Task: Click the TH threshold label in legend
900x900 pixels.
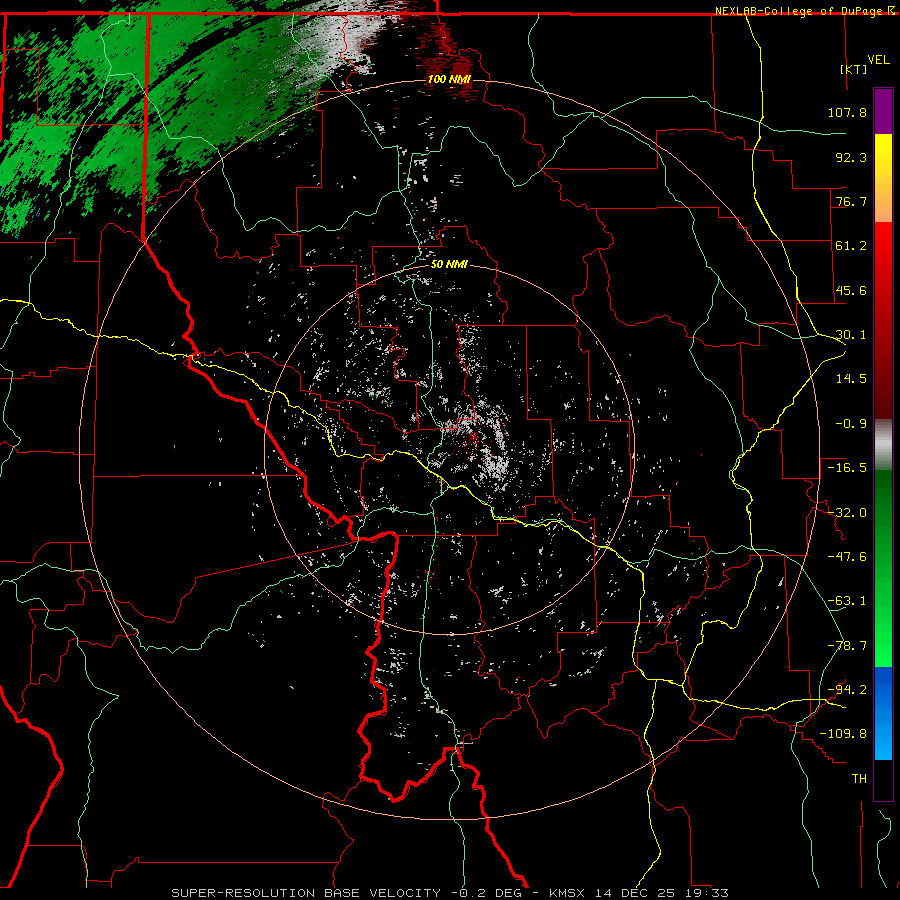Action: click(859, 779)
